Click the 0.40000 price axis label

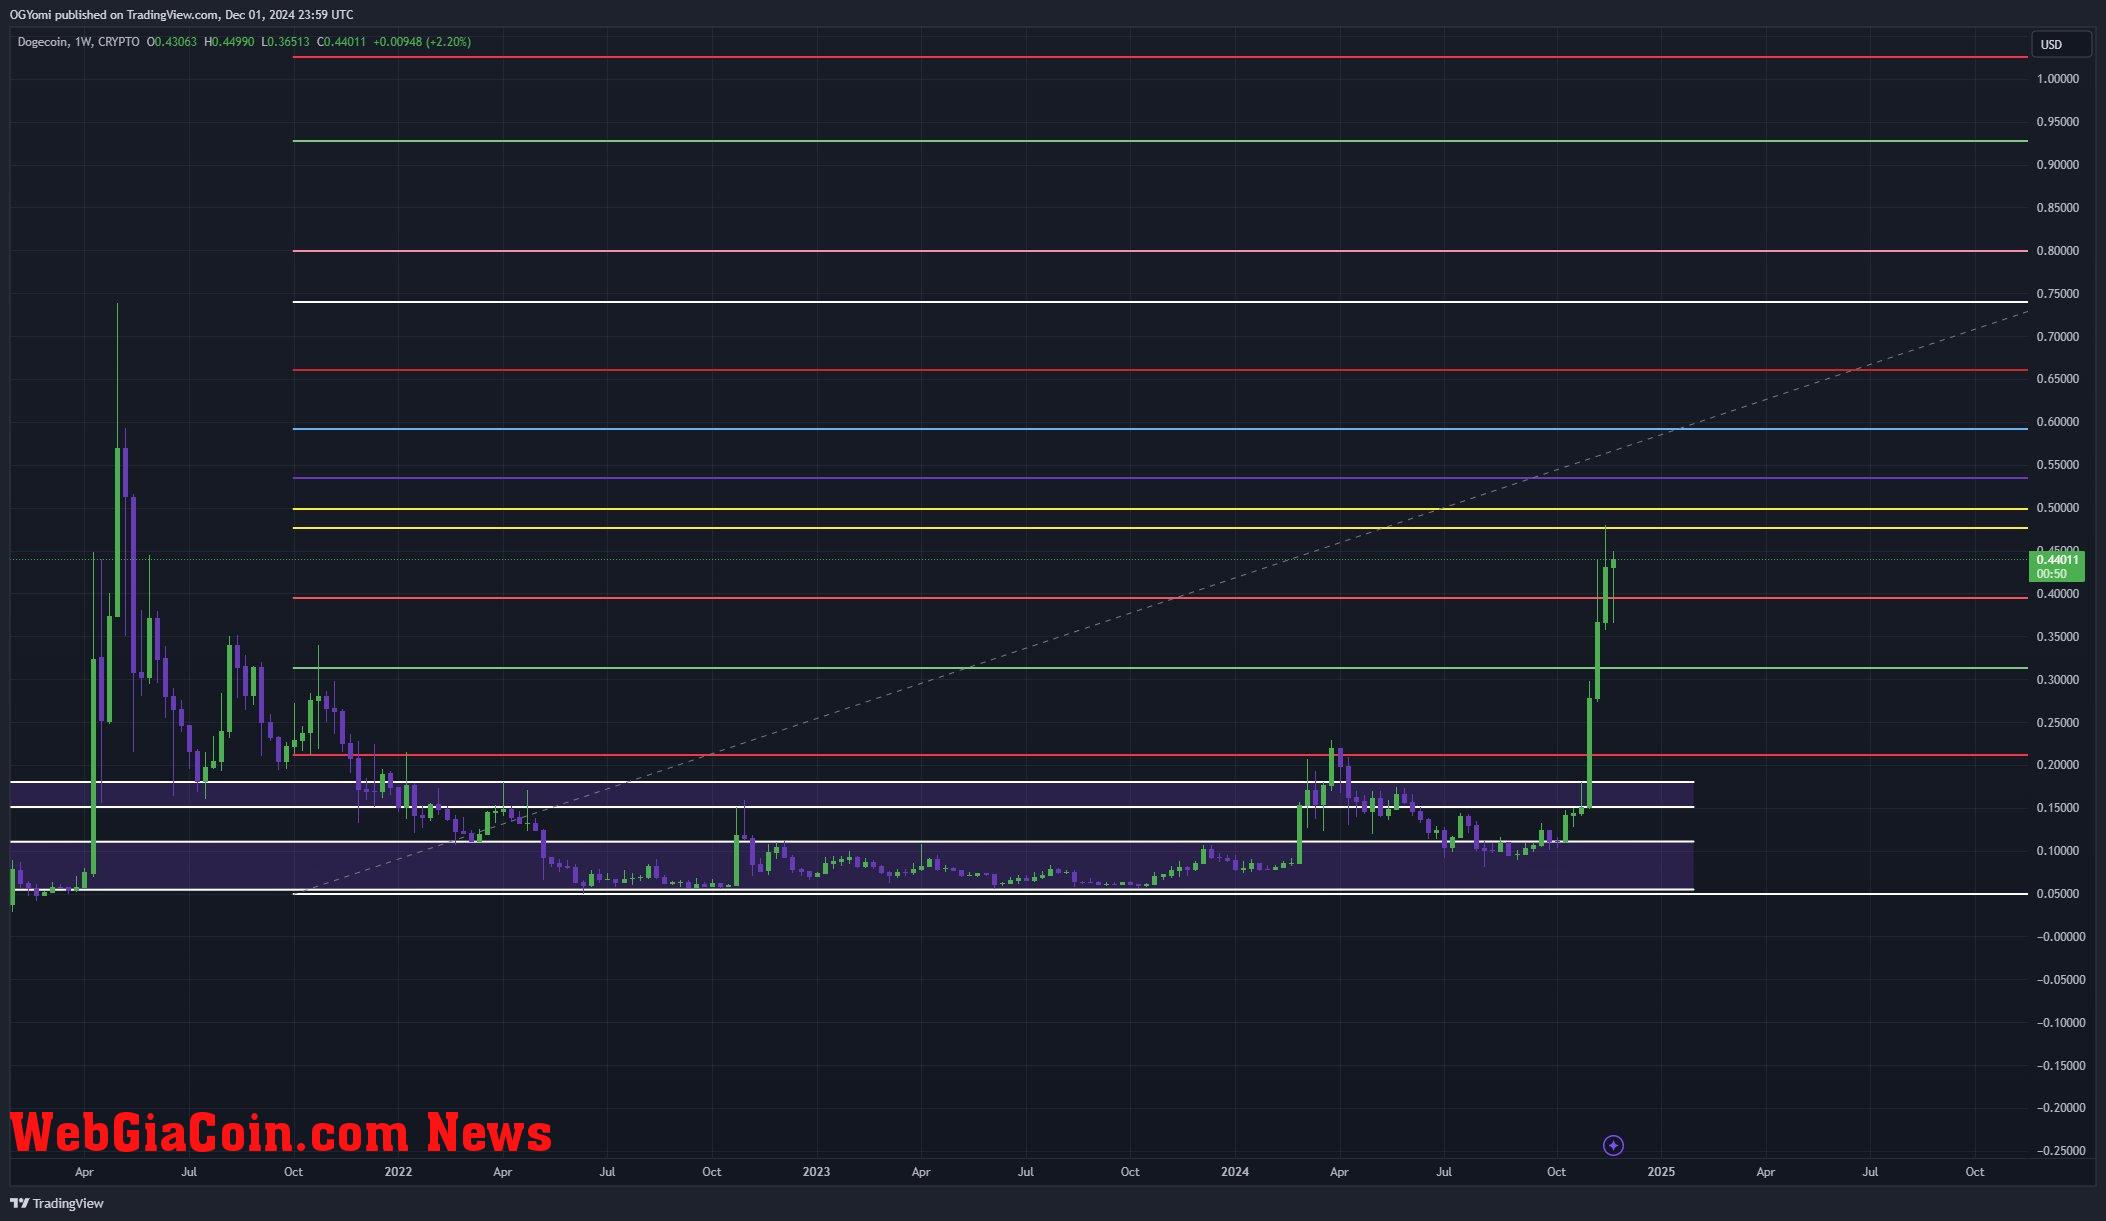coord(2058,594)
